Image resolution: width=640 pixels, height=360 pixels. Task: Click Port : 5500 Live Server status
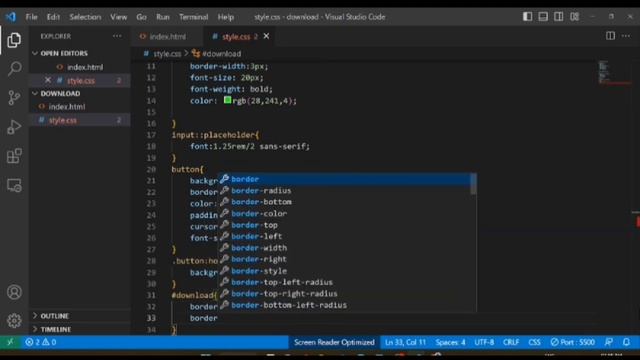pos(572,342)
